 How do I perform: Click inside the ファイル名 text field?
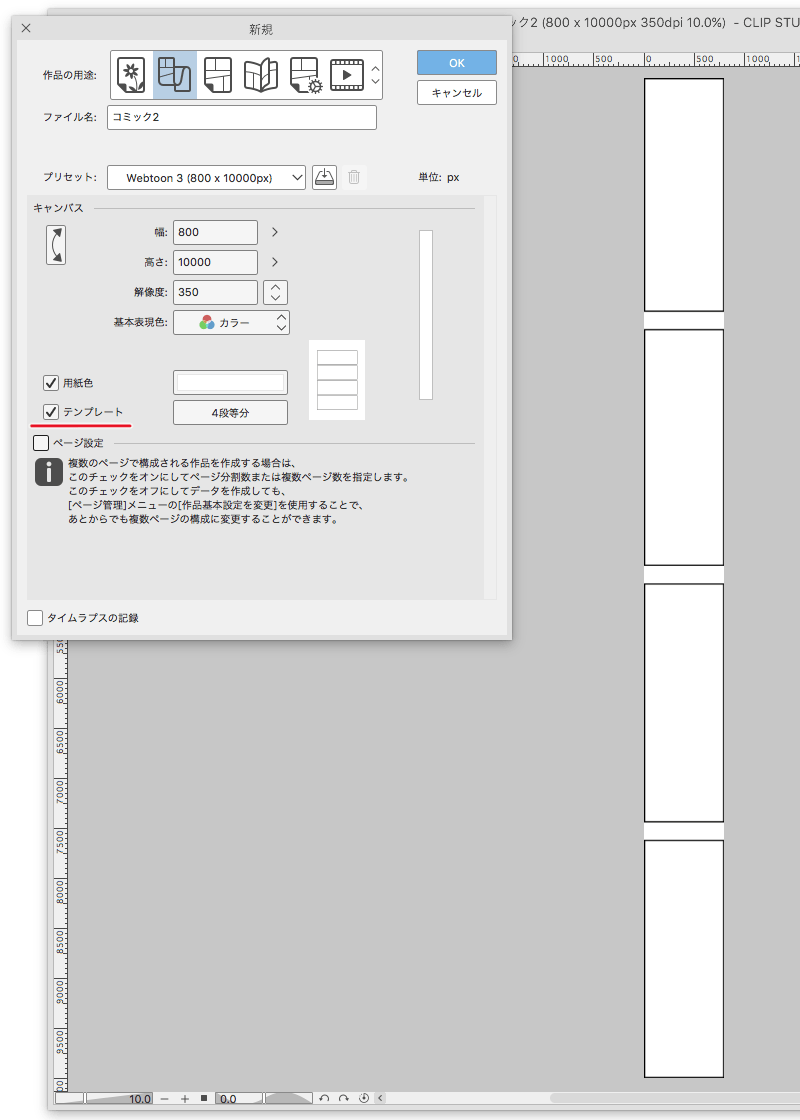pos(240,117)
